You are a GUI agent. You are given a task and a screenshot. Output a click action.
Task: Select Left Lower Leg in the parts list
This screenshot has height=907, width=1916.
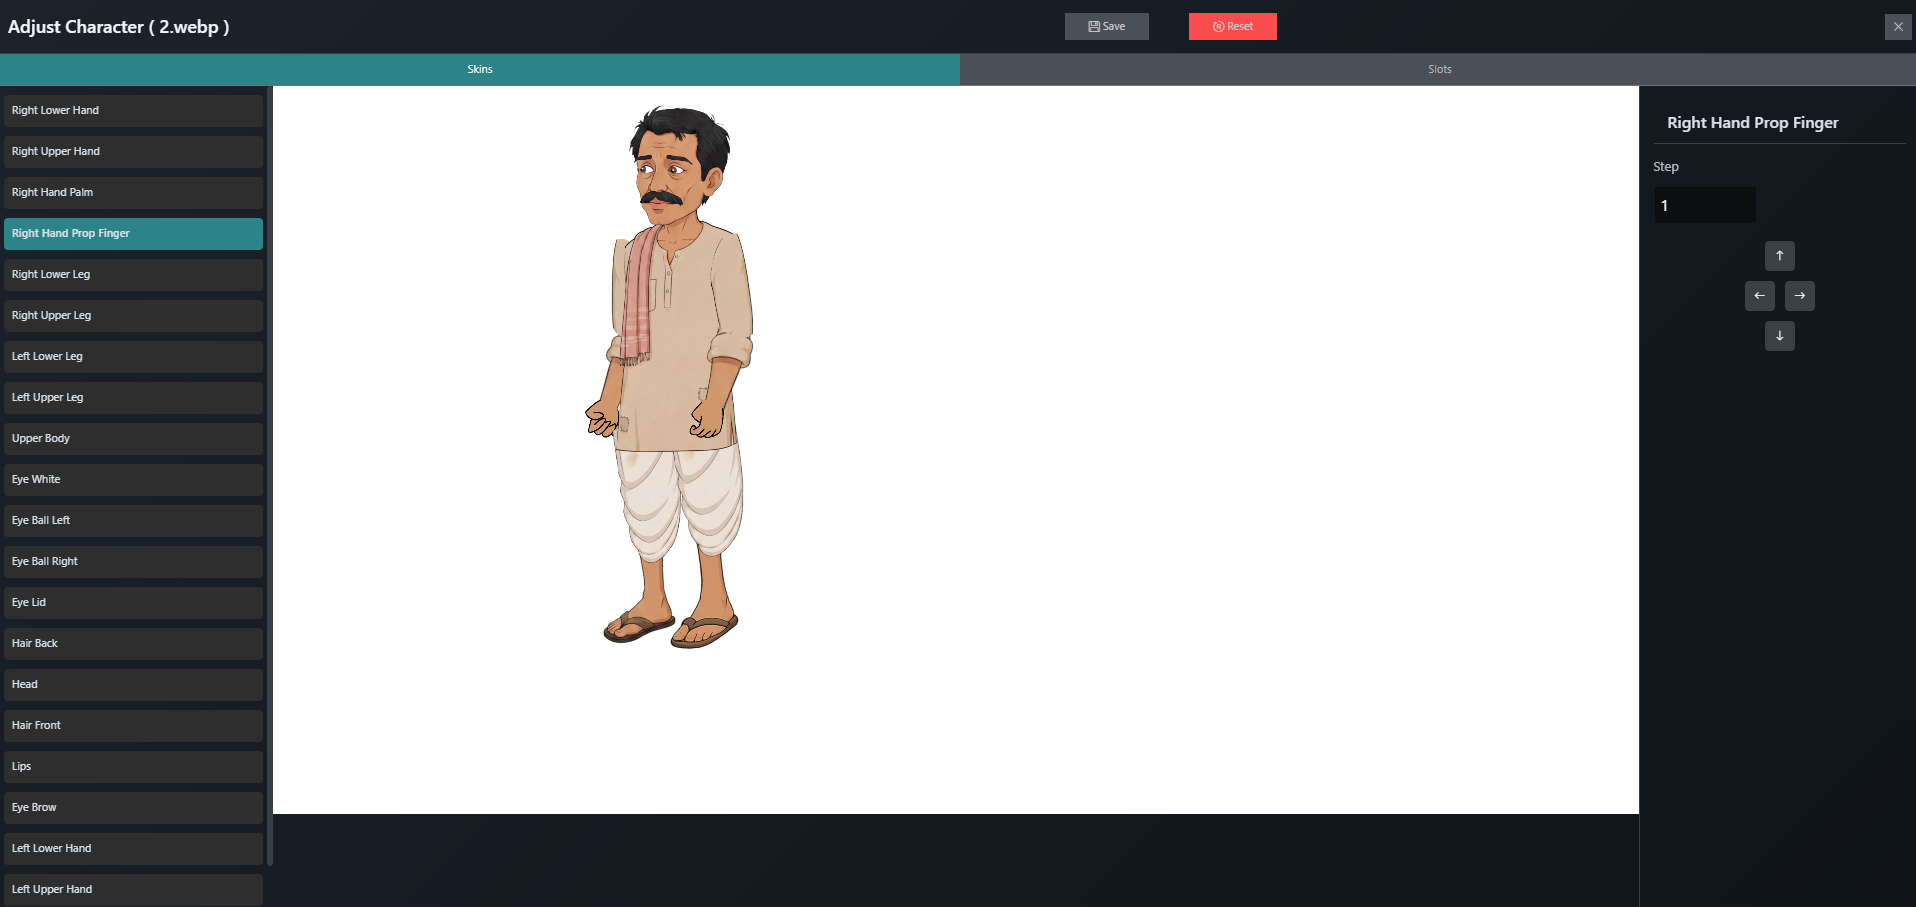pyautogui.click(x=133, y=357)
